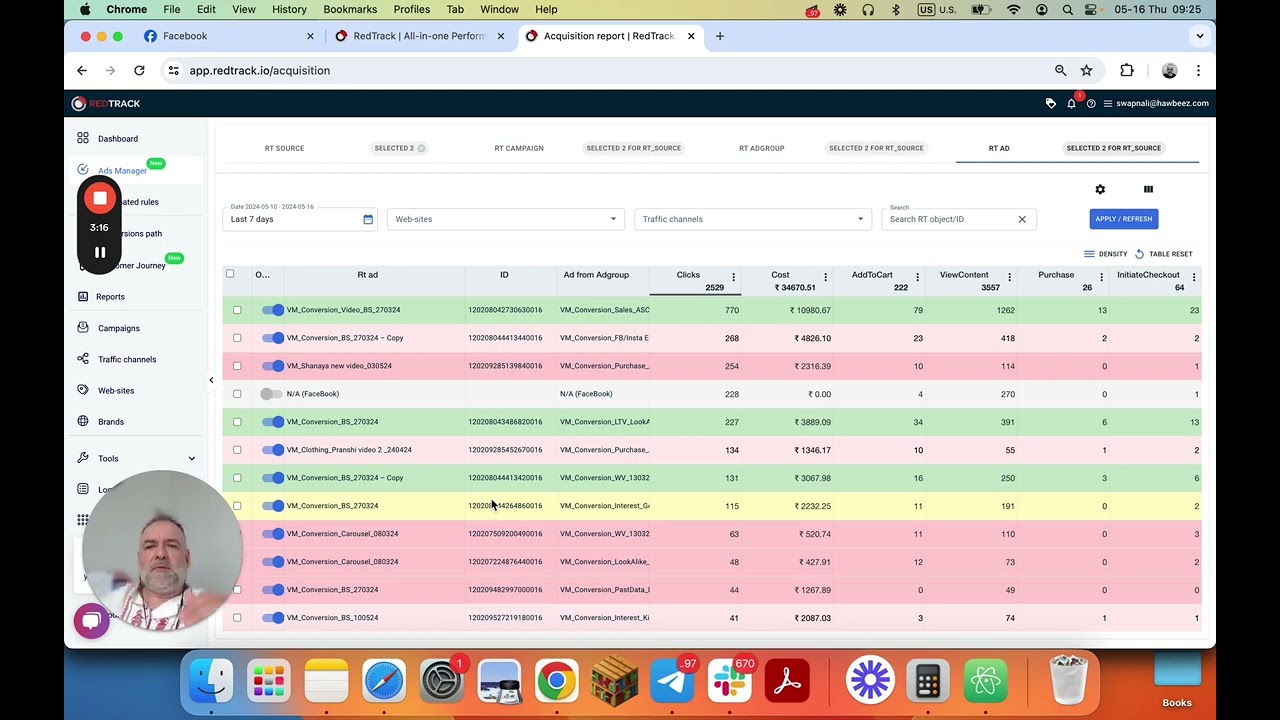1280x720 pixels.
Task: Open the live chat widget
Action: click(91, 621)
